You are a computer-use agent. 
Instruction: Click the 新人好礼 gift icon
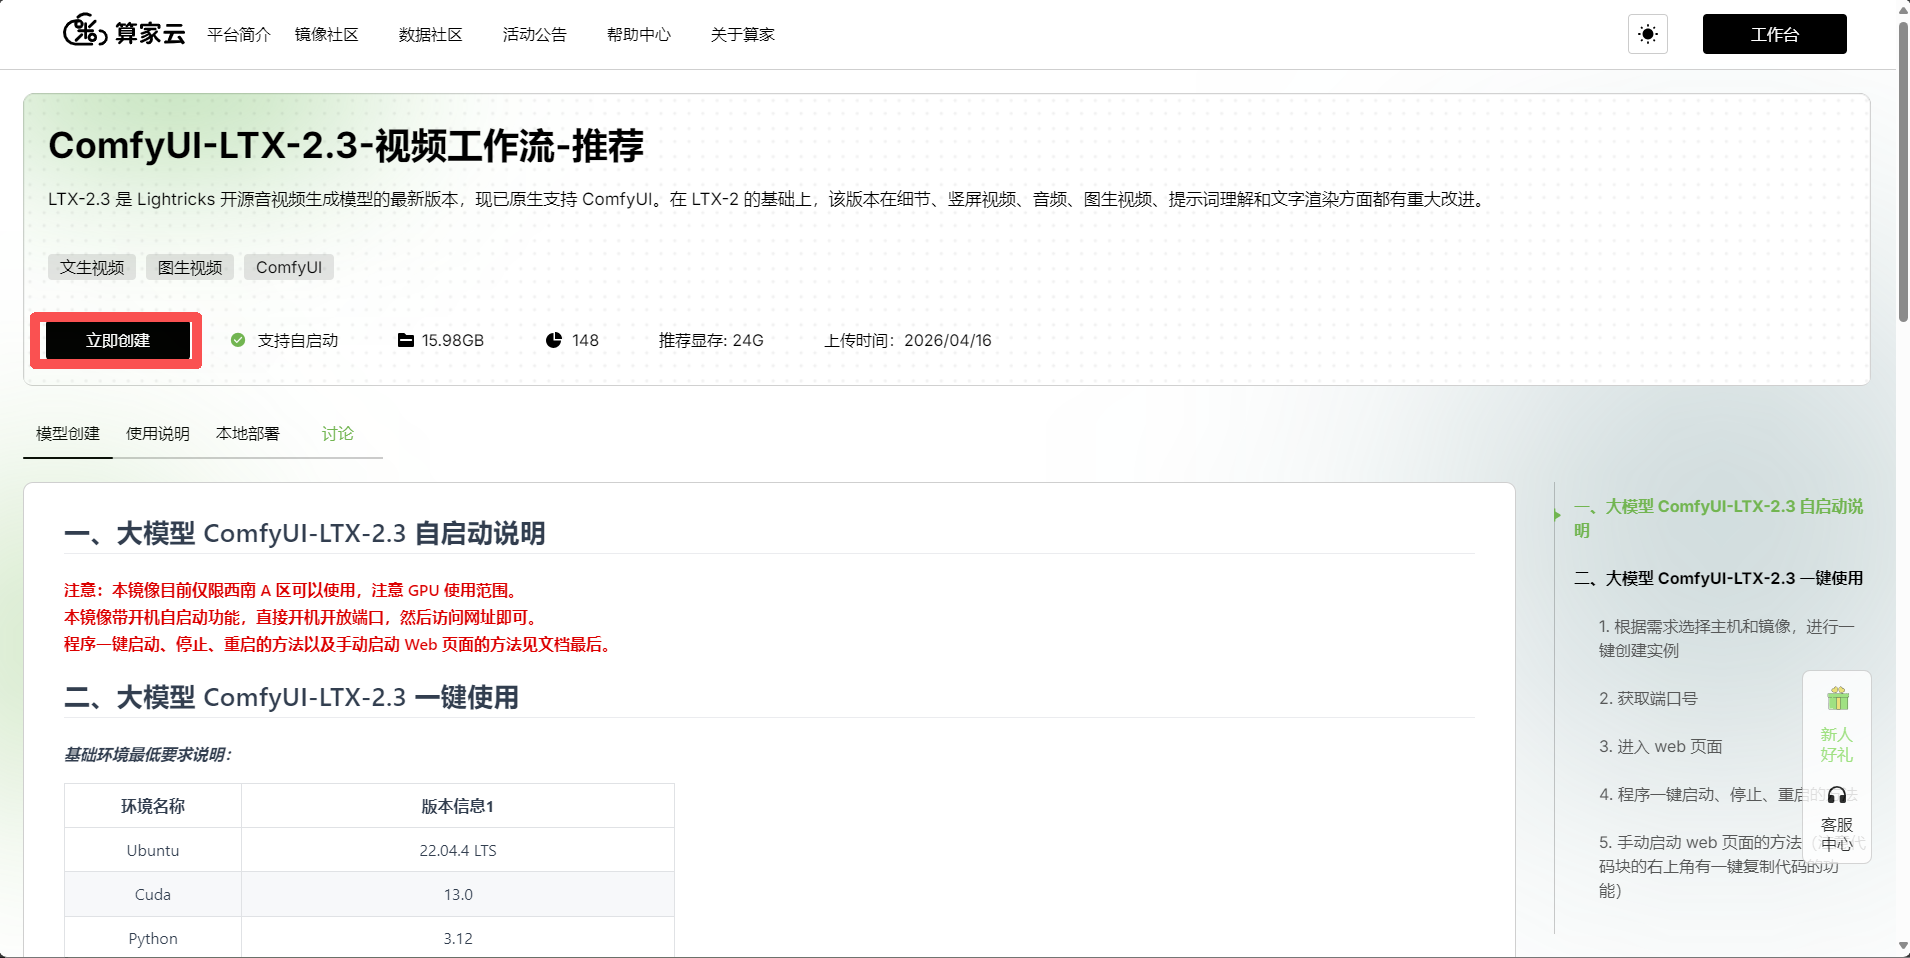point(1837,698)
